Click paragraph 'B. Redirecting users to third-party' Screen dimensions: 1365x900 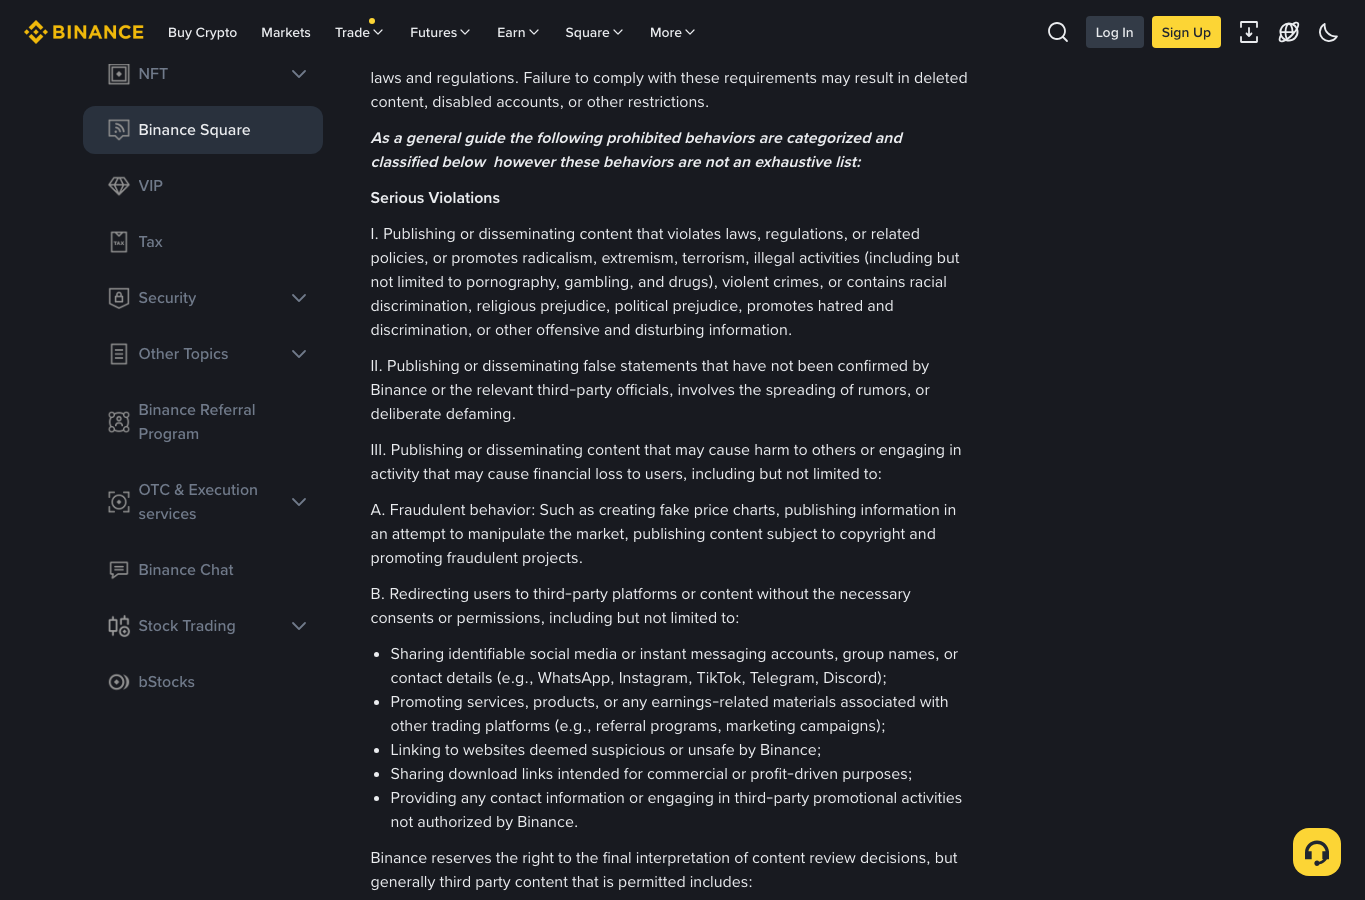641,606
